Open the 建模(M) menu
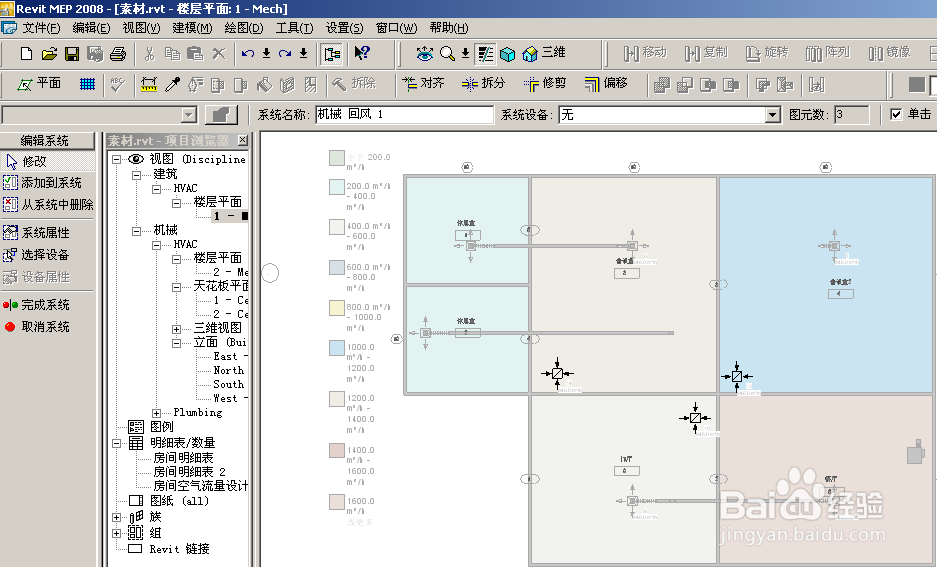Screen dimensions: 937x567 point(192,28)
